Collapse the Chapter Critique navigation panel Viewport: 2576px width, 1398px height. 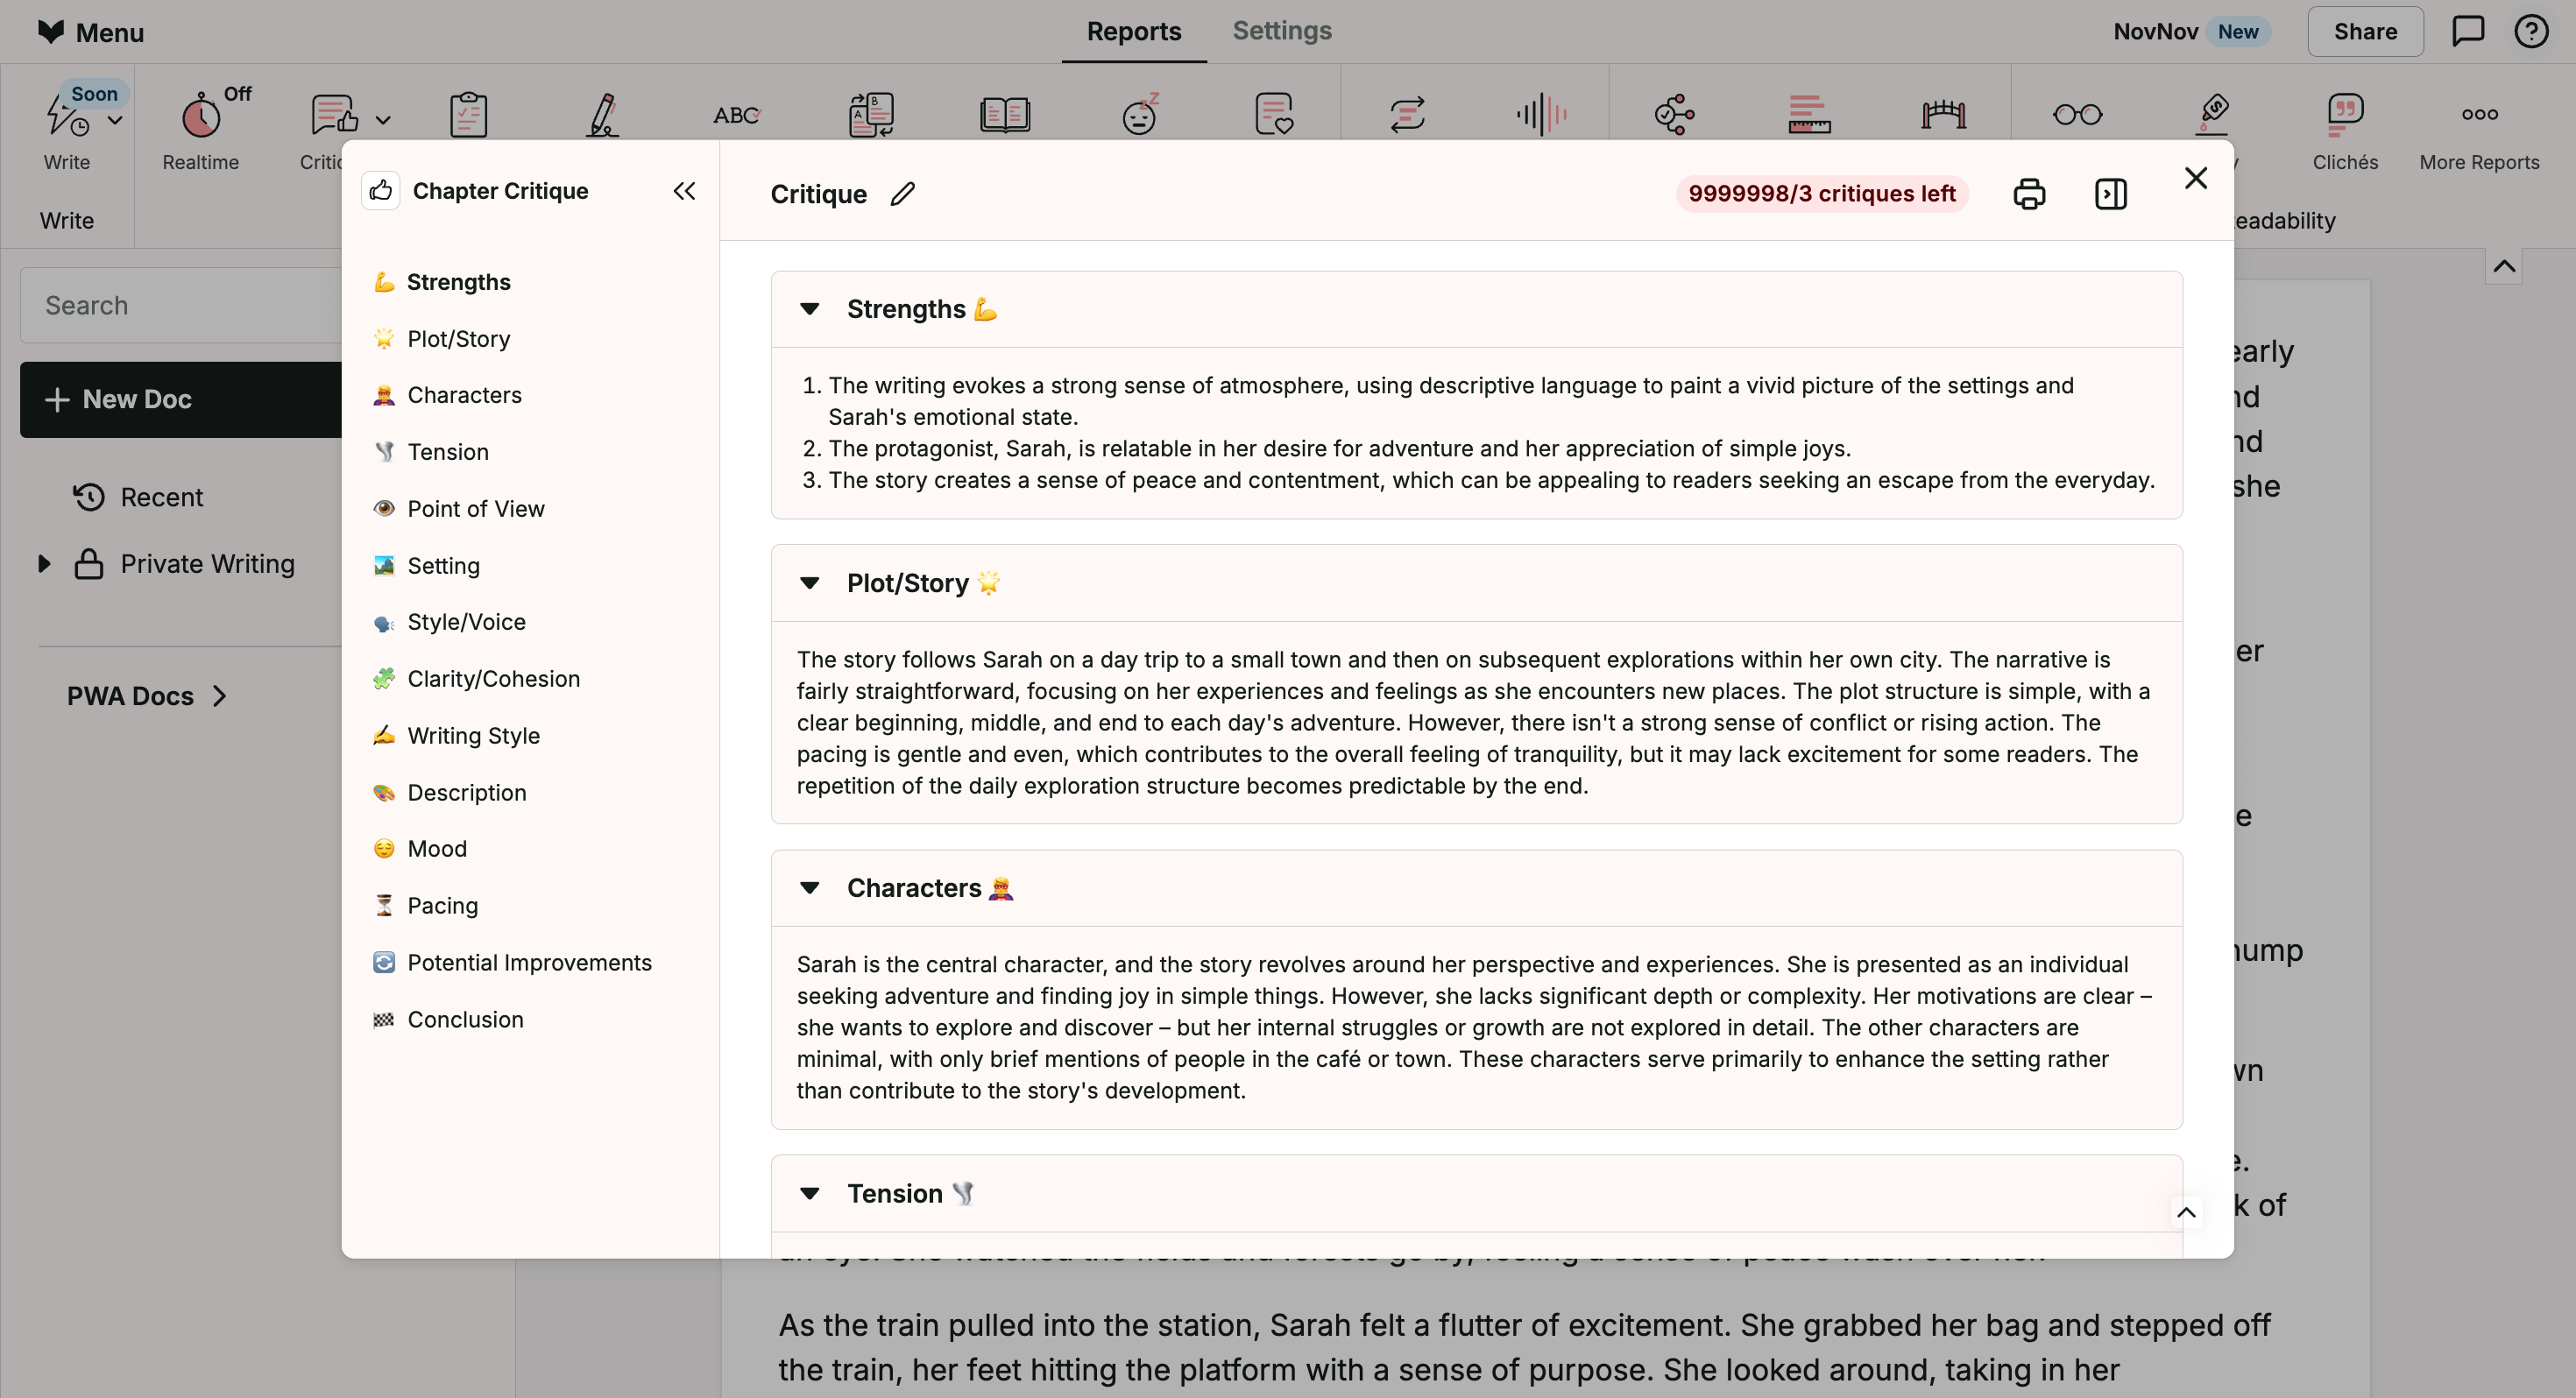coord(684,190)
